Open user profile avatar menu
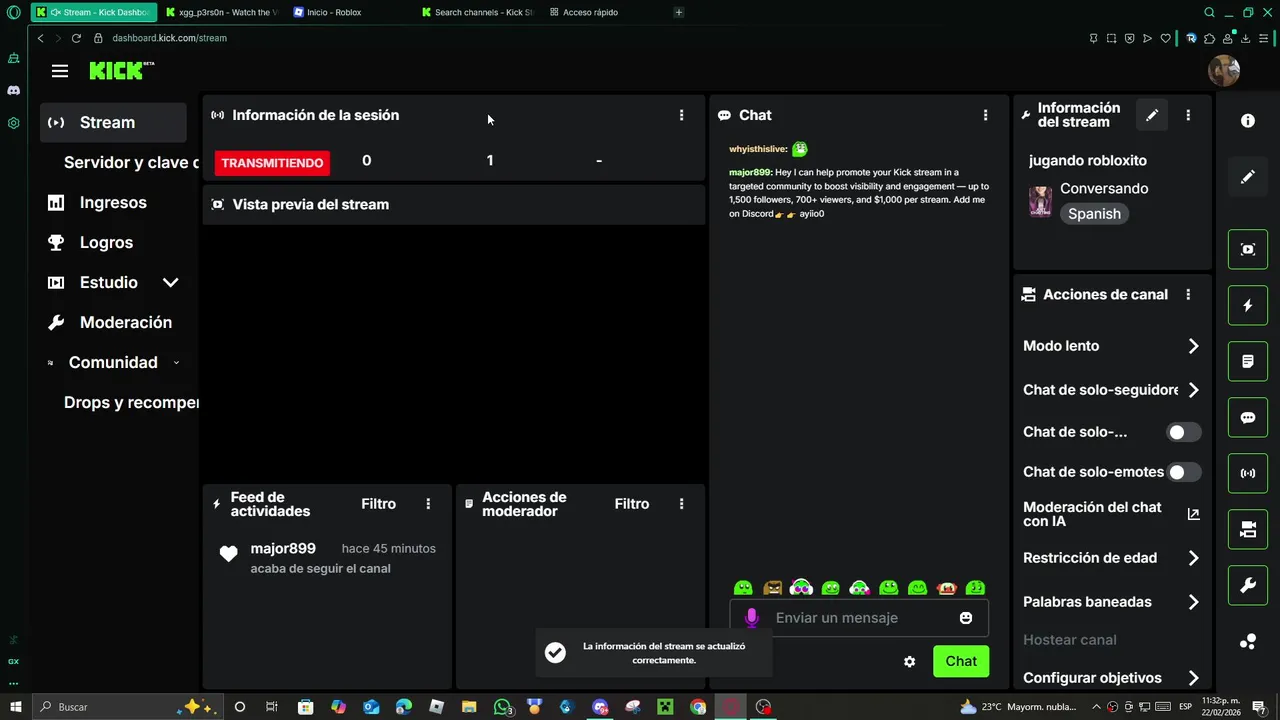Image resolution: width=1280 pixels, height=720 pixels. pos(1224,70)
